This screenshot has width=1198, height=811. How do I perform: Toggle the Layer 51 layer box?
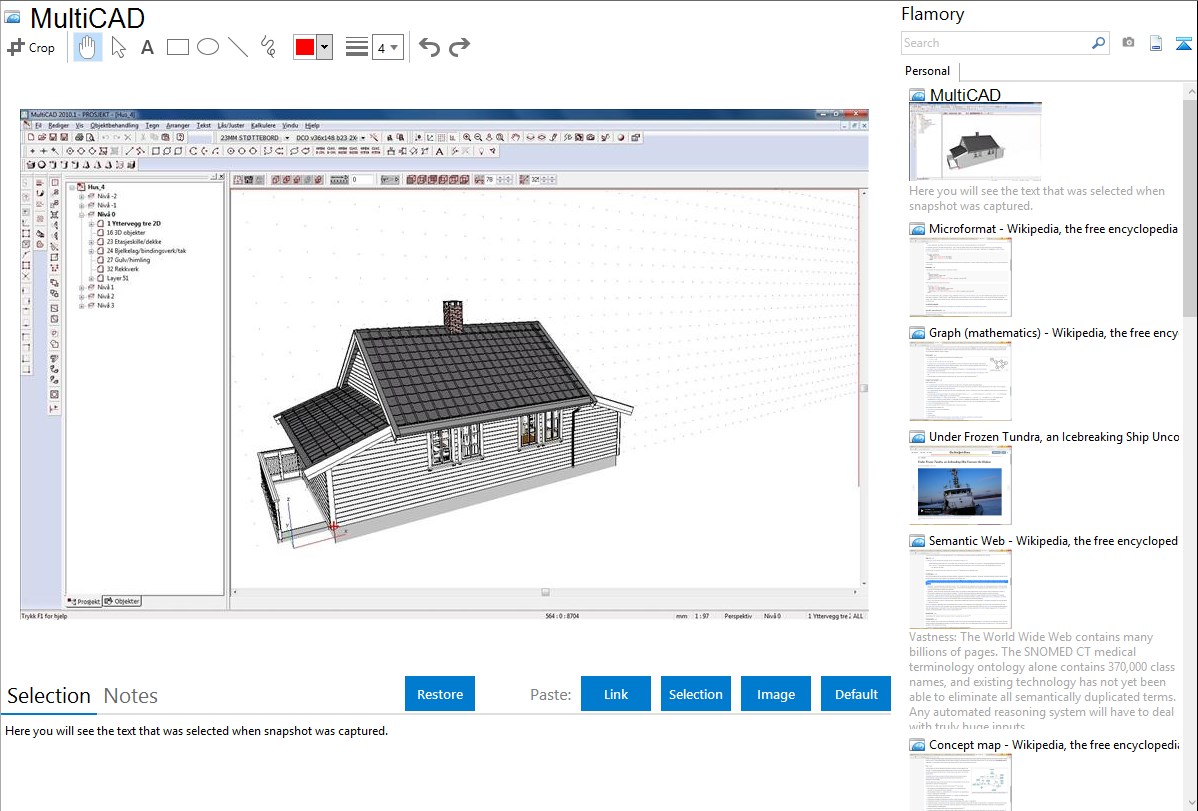pos(100,278)
